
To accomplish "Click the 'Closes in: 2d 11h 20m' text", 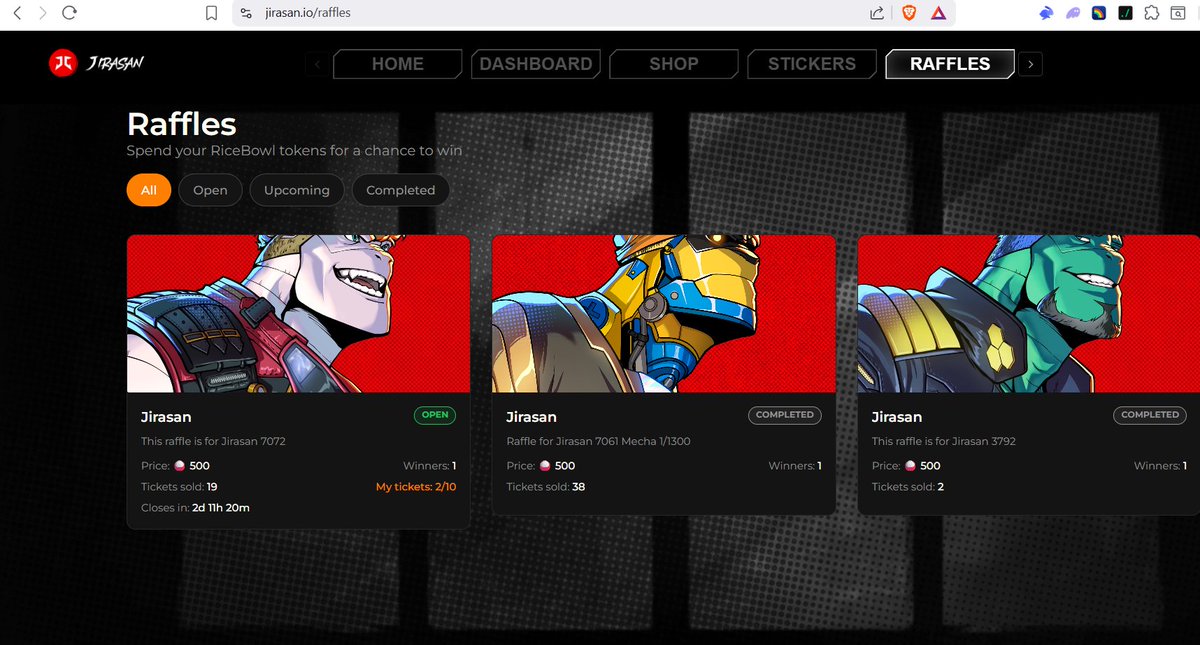I will pyautogui.click(x=195, y=508).
